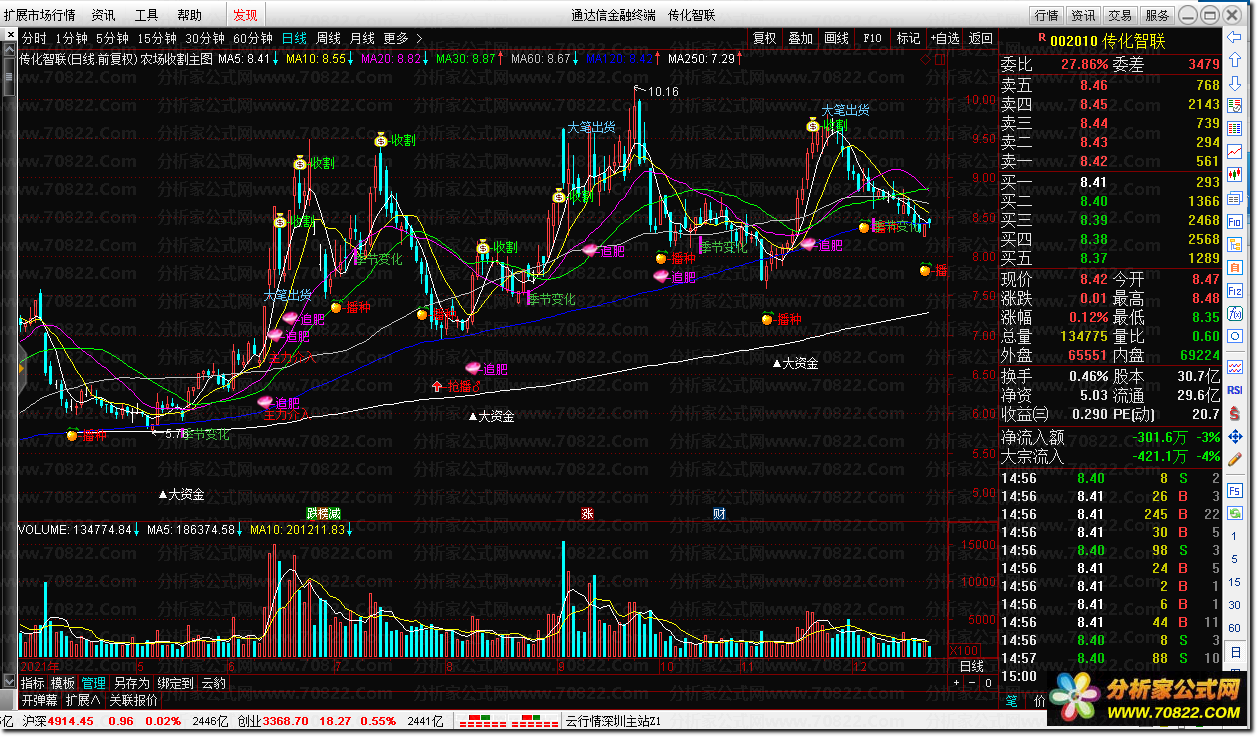Click the 叠加 button
Screen dimensions: 1259x737
click(x=800, y=38)
